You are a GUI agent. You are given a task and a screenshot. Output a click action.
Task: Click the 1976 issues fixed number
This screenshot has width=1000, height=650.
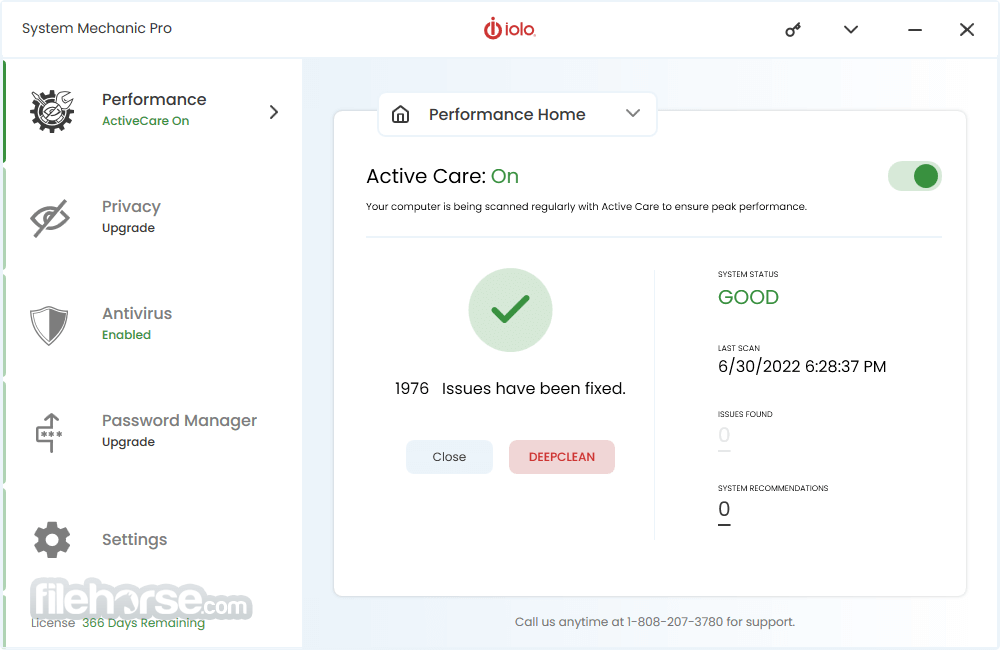point(412,388)
